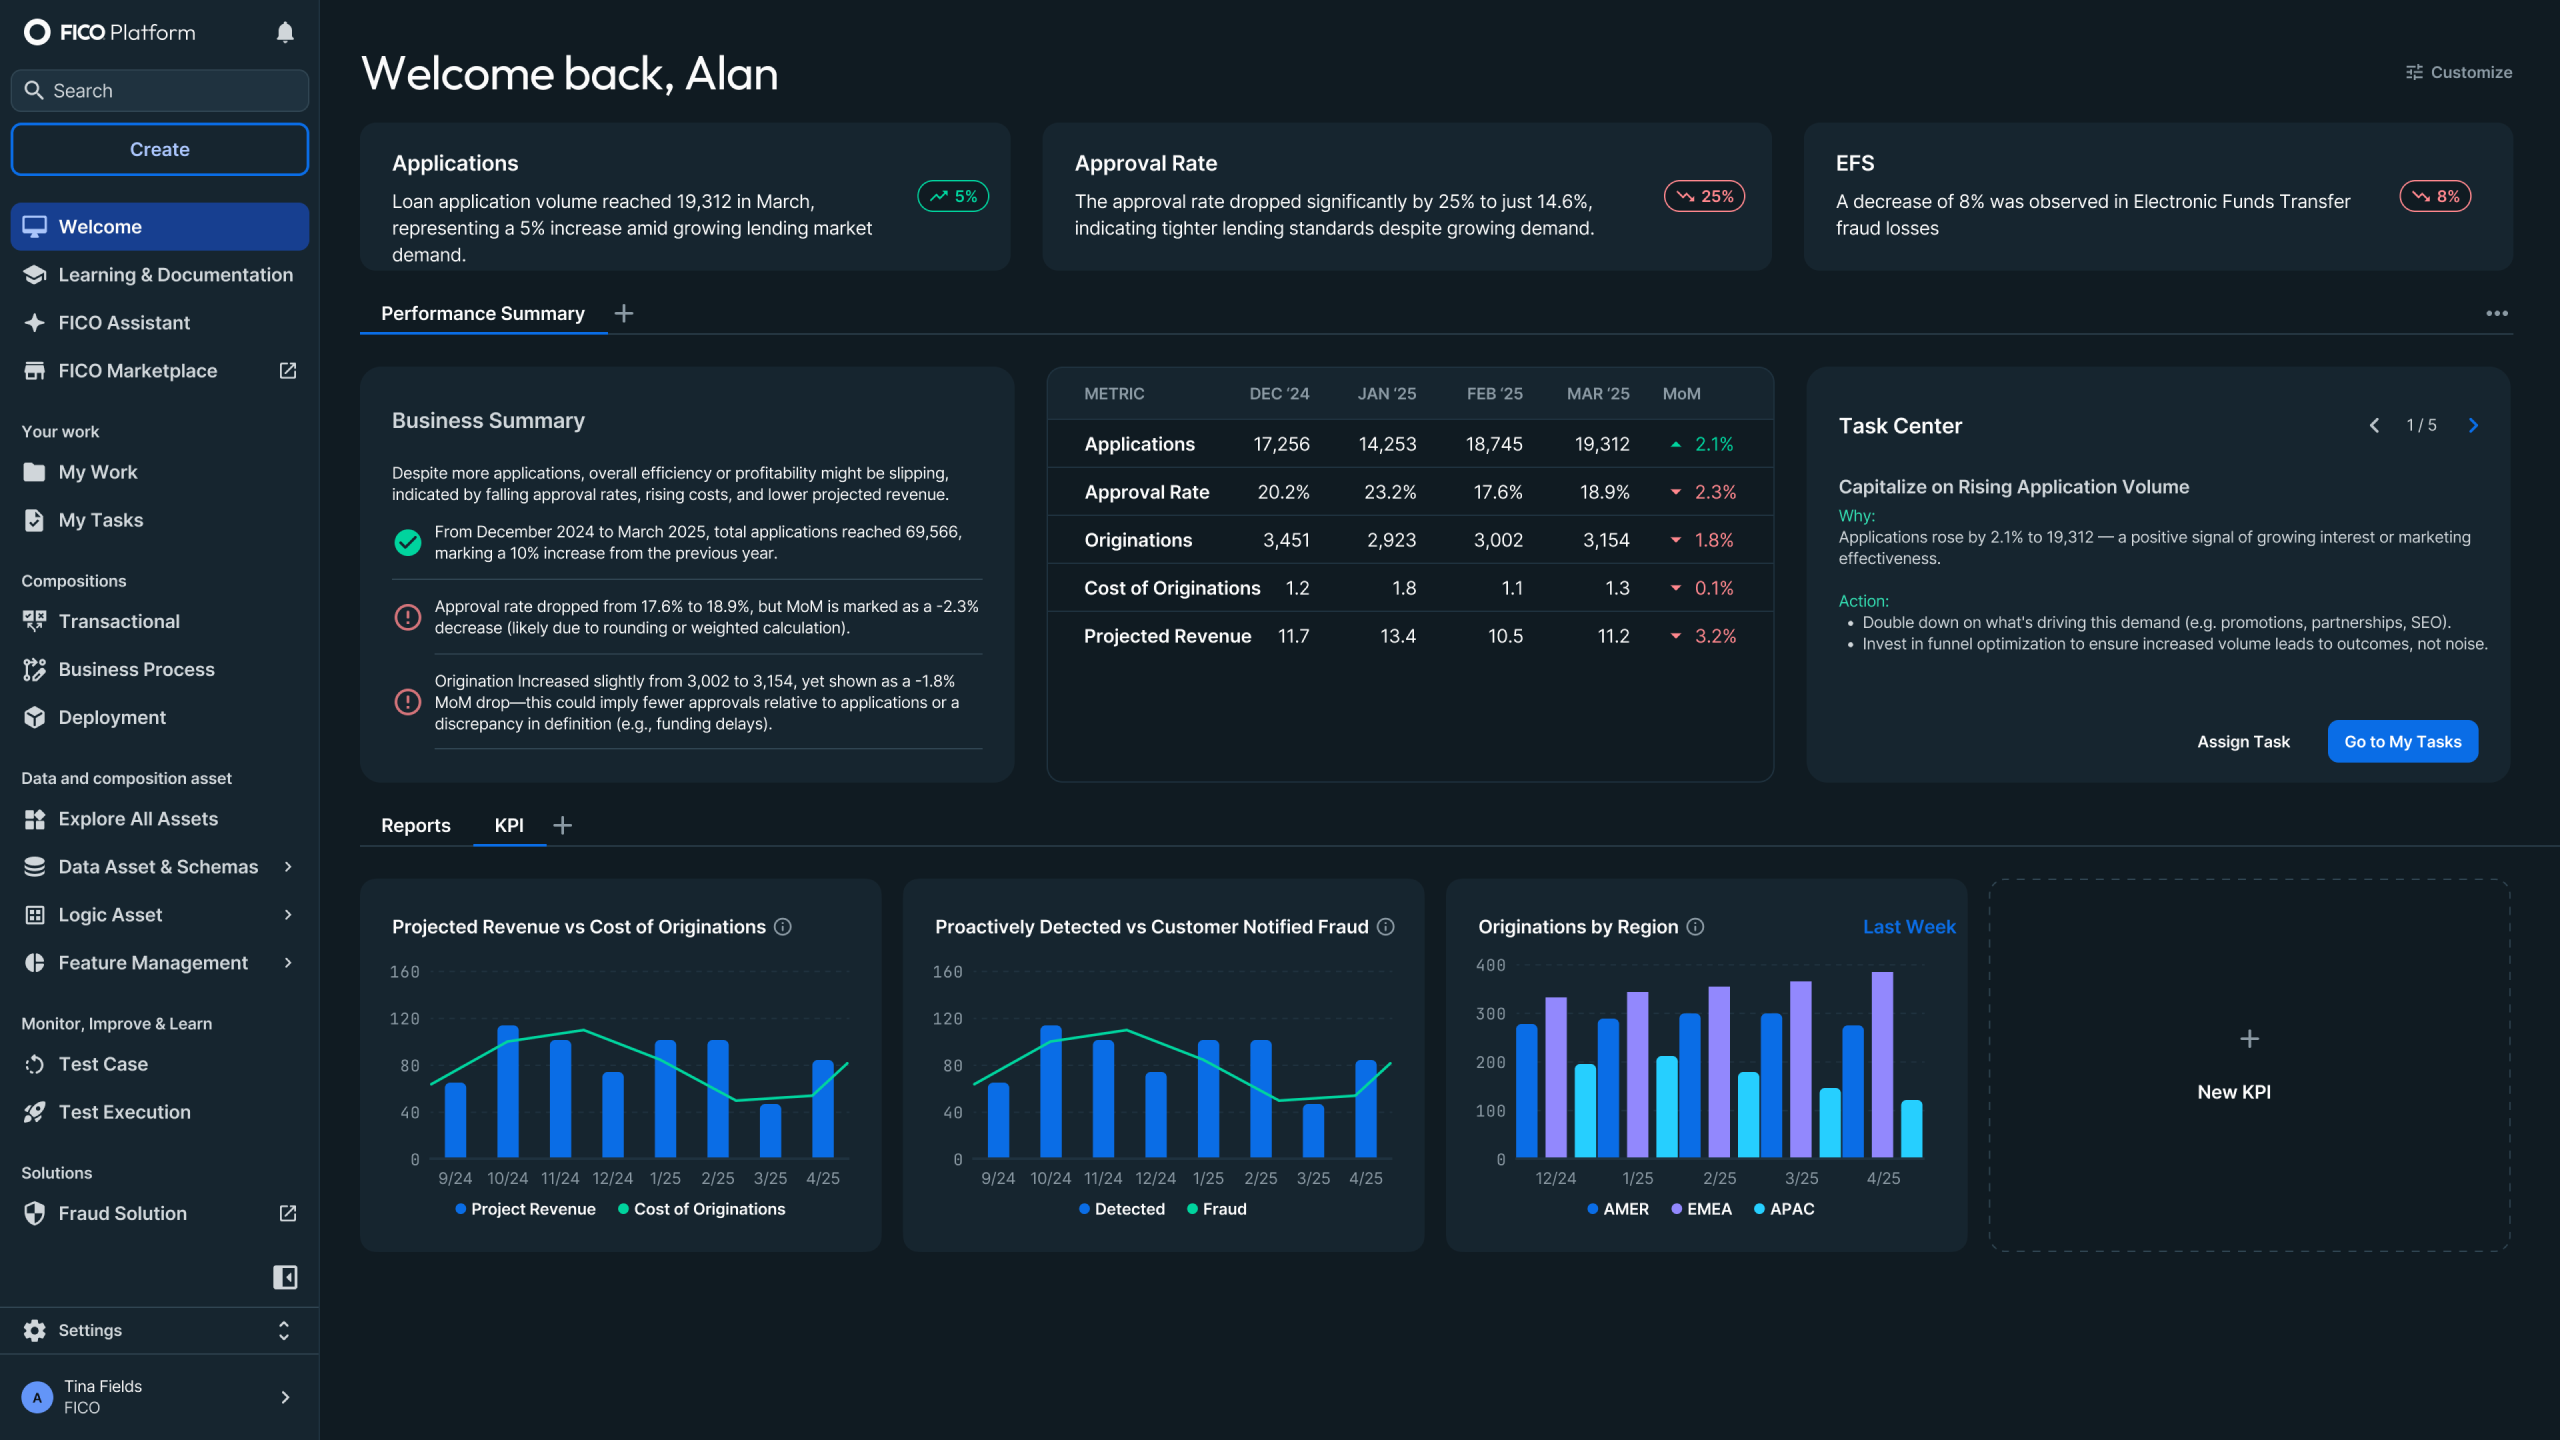Click the user avatar

pos(37,1397)
